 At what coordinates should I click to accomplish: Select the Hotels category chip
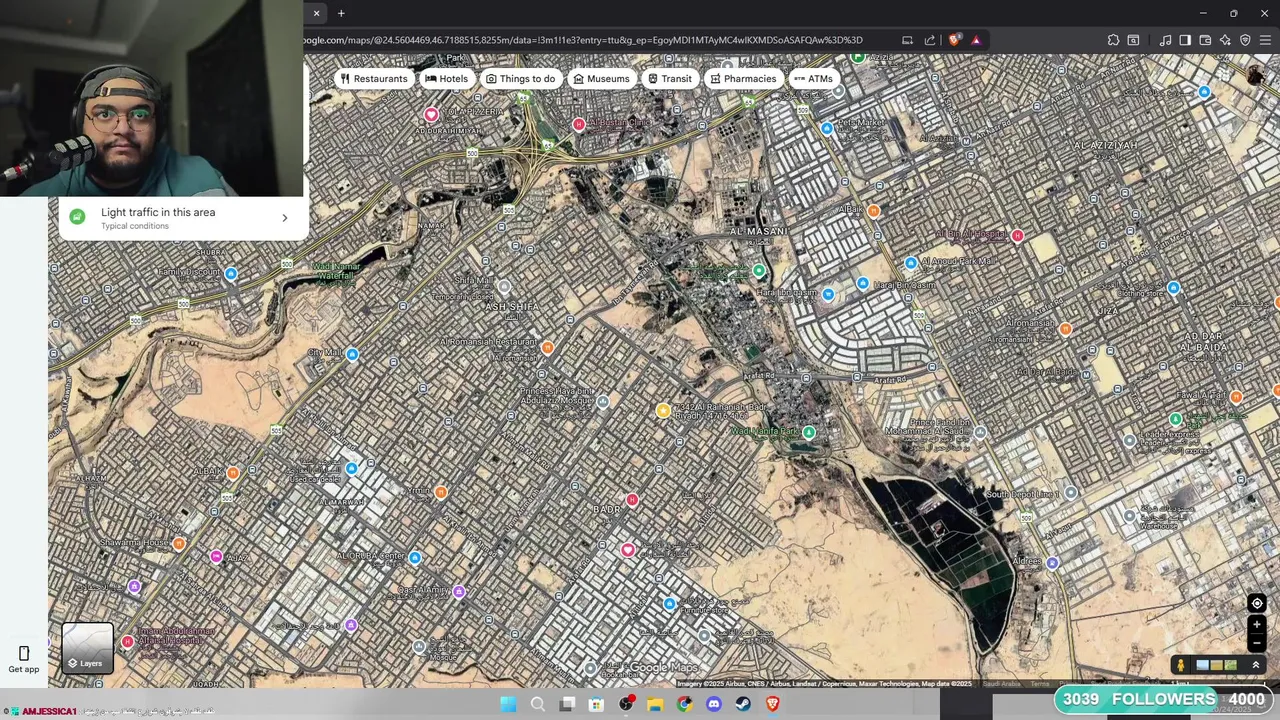pyautogui.click(x=446, y=78)
